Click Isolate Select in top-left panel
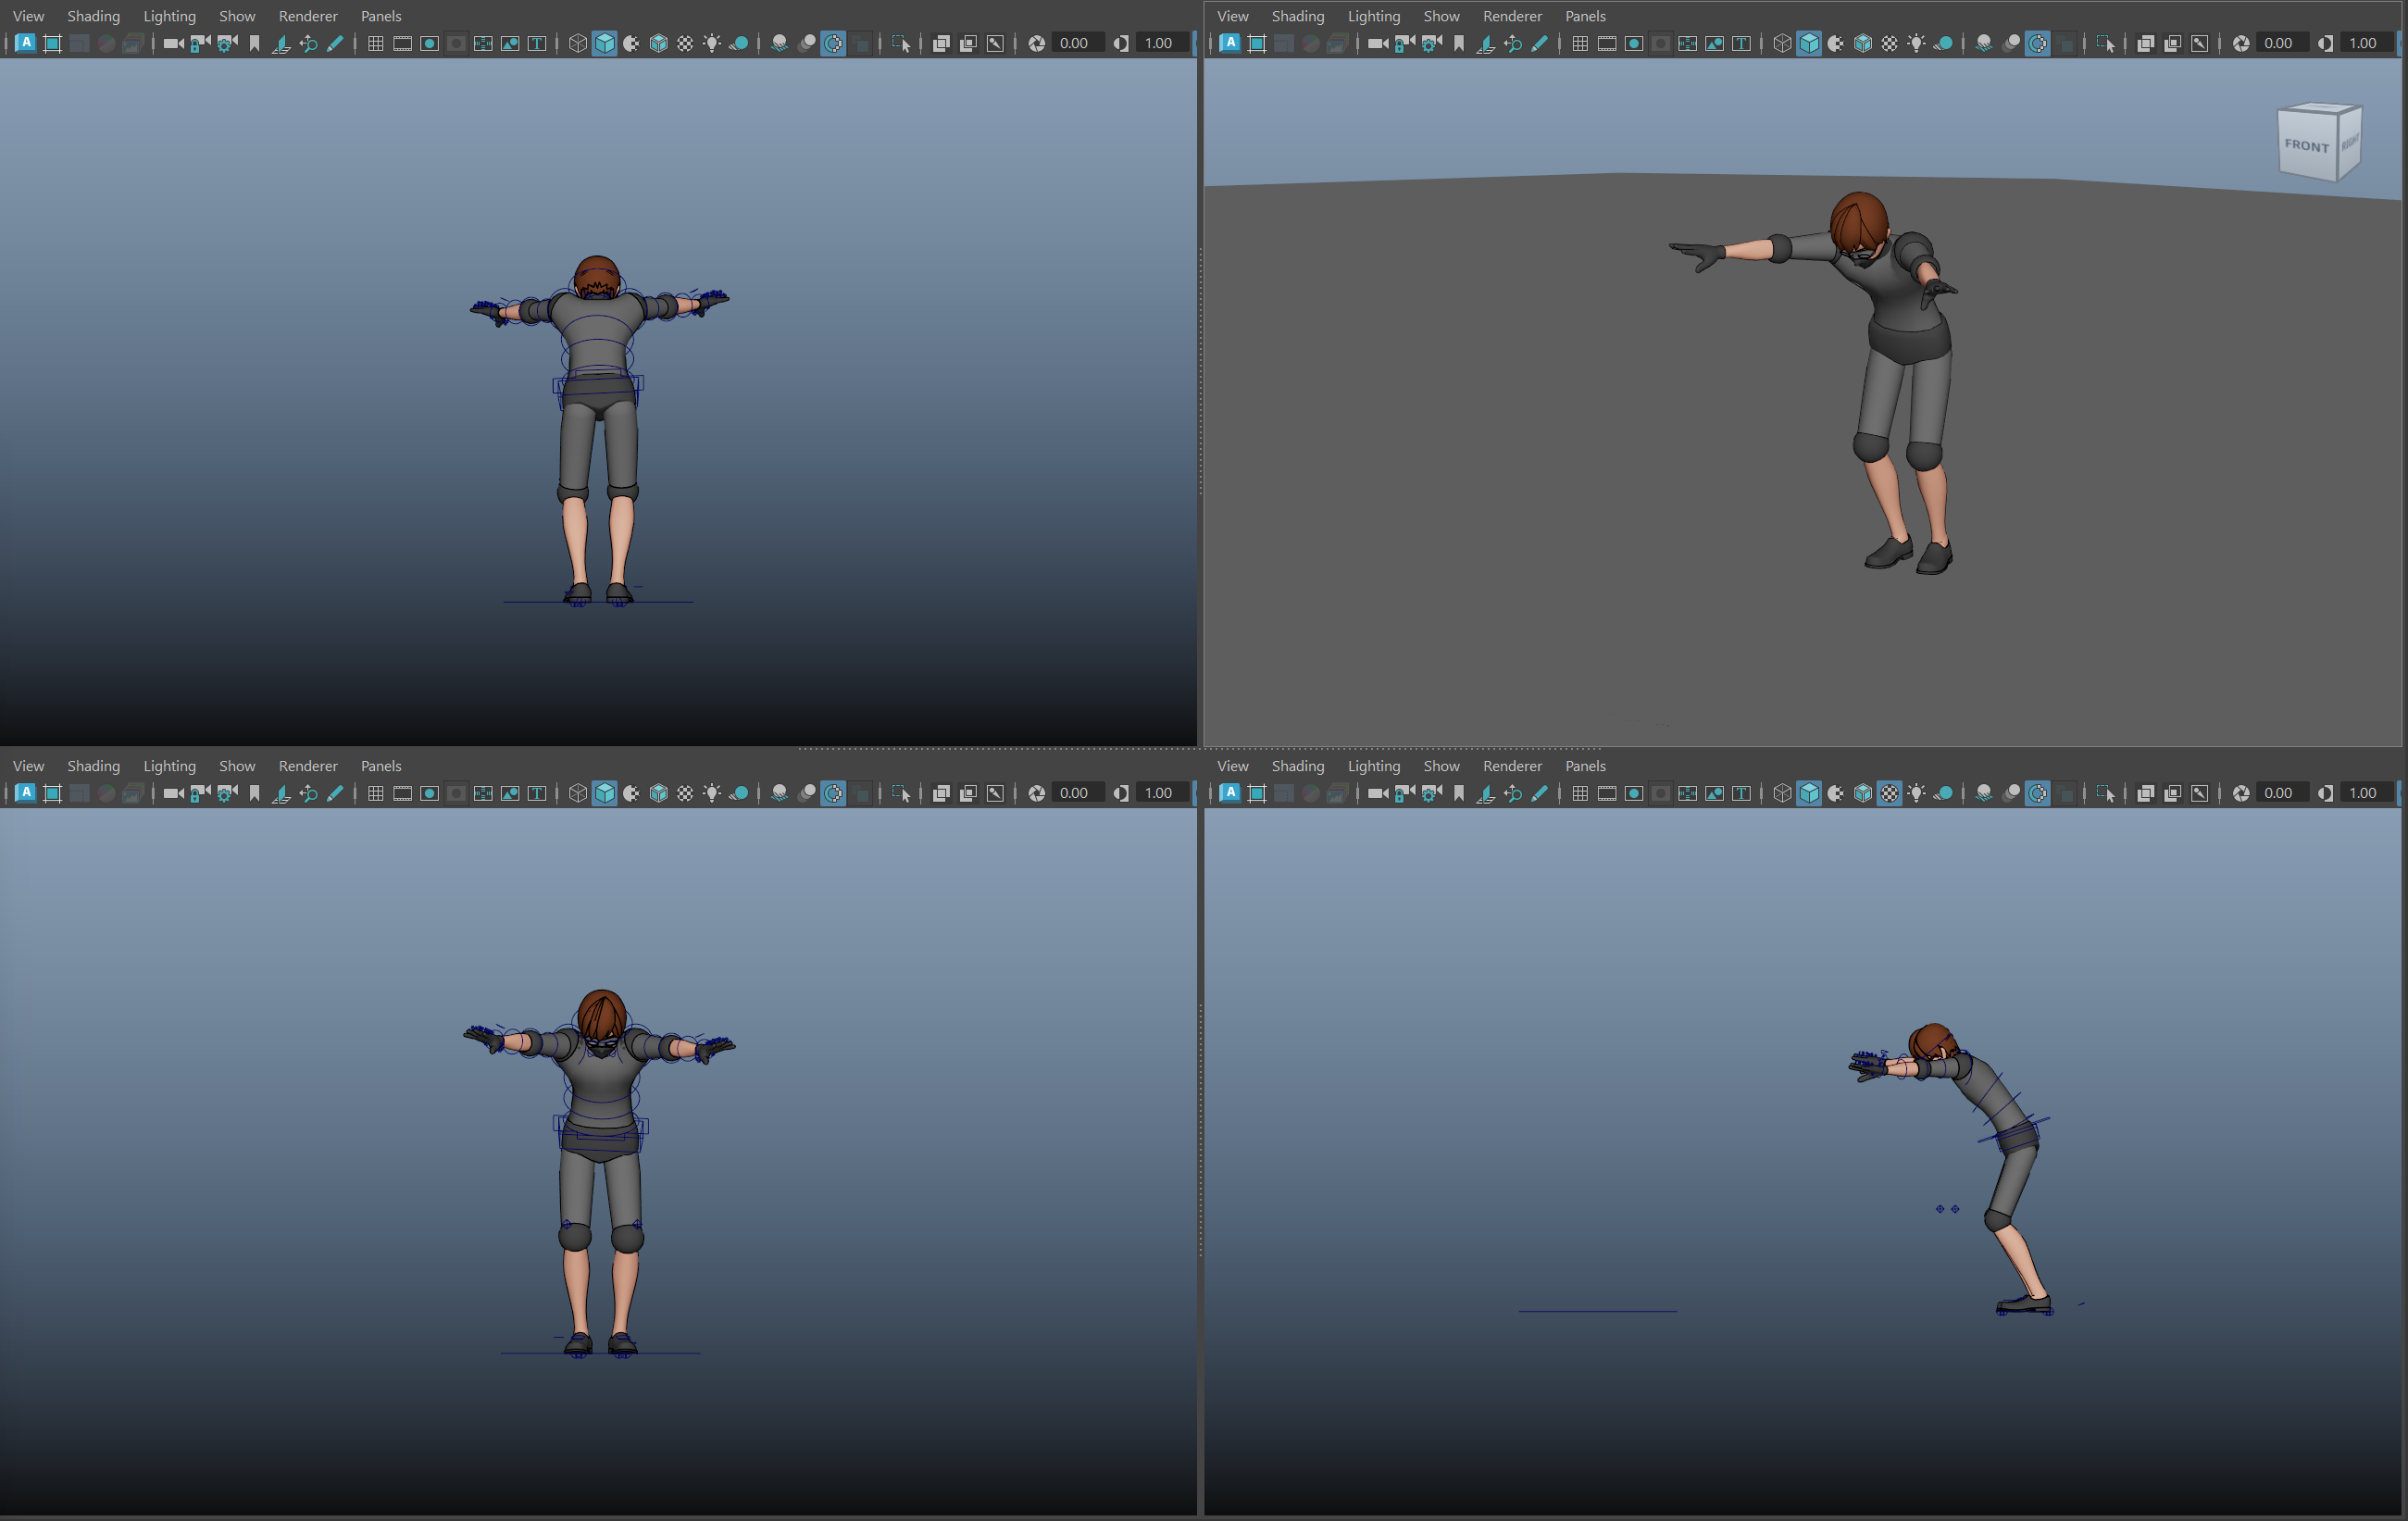Image resolution: width=2408 pixels, height=1521 pixels. (x=900, y=43)
